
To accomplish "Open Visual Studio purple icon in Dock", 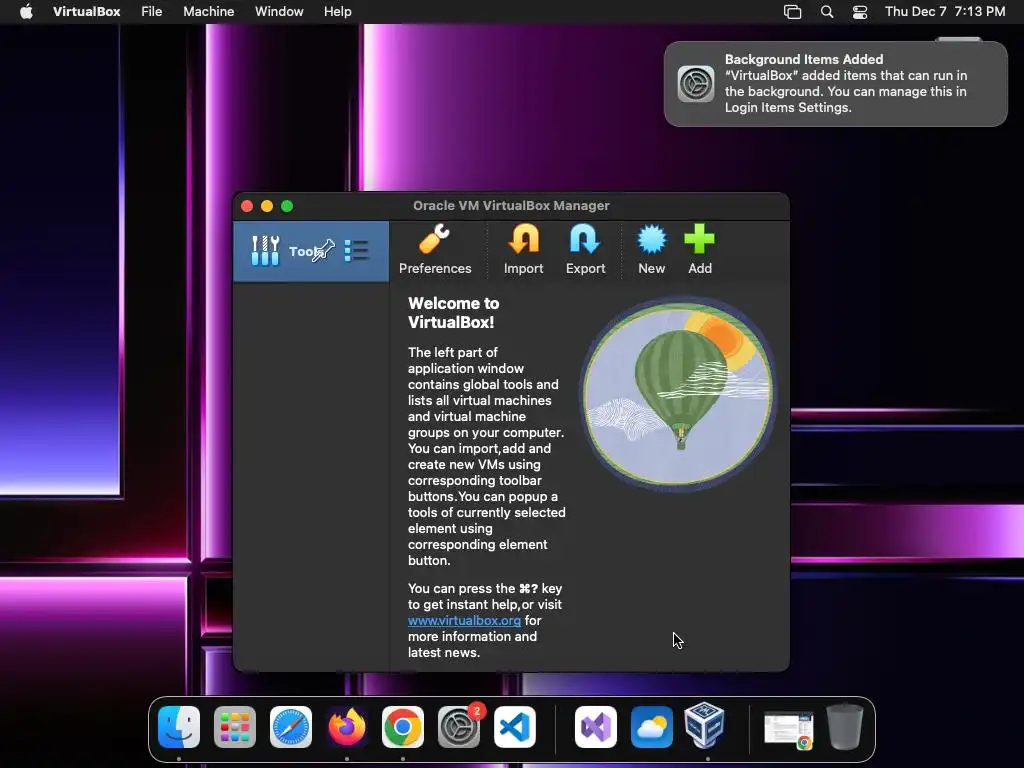I will coord(596,727).
